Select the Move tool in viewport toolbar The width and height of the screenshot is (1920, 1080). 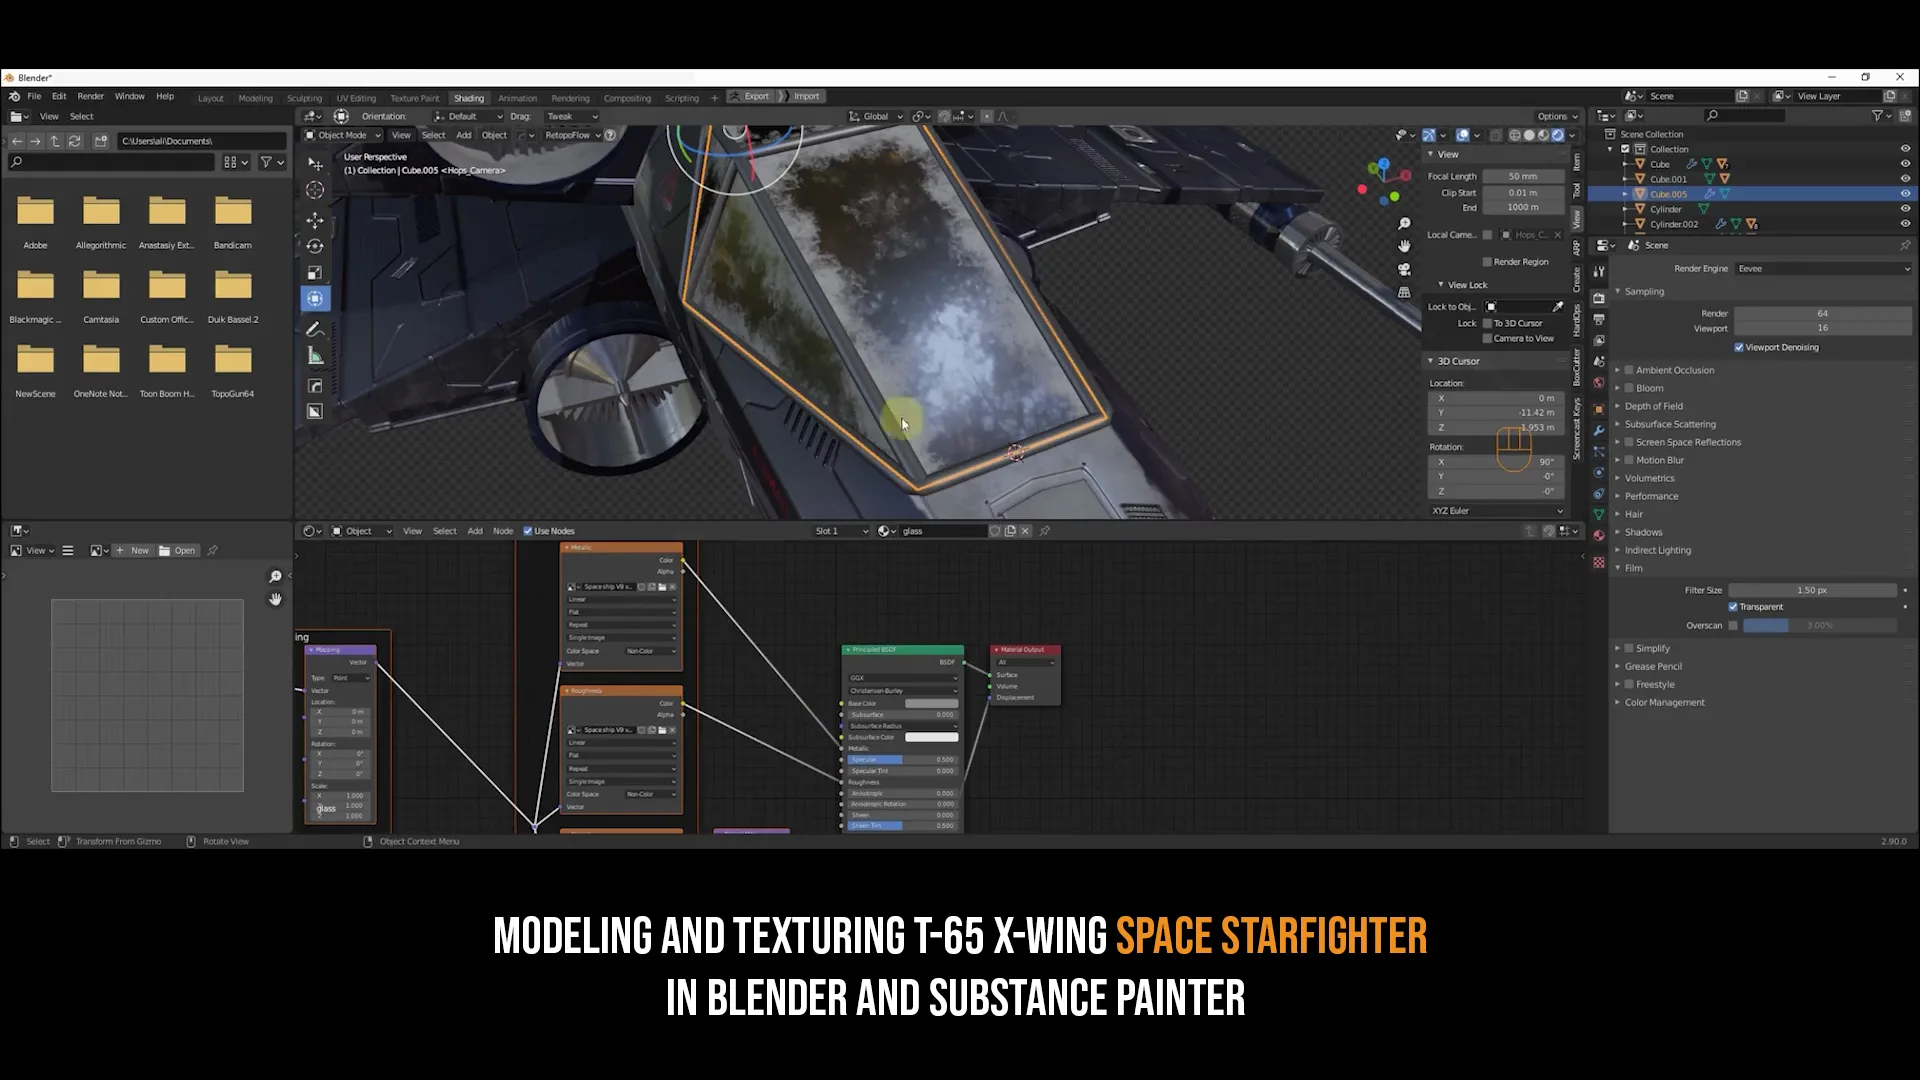click(x=315, y=219)
